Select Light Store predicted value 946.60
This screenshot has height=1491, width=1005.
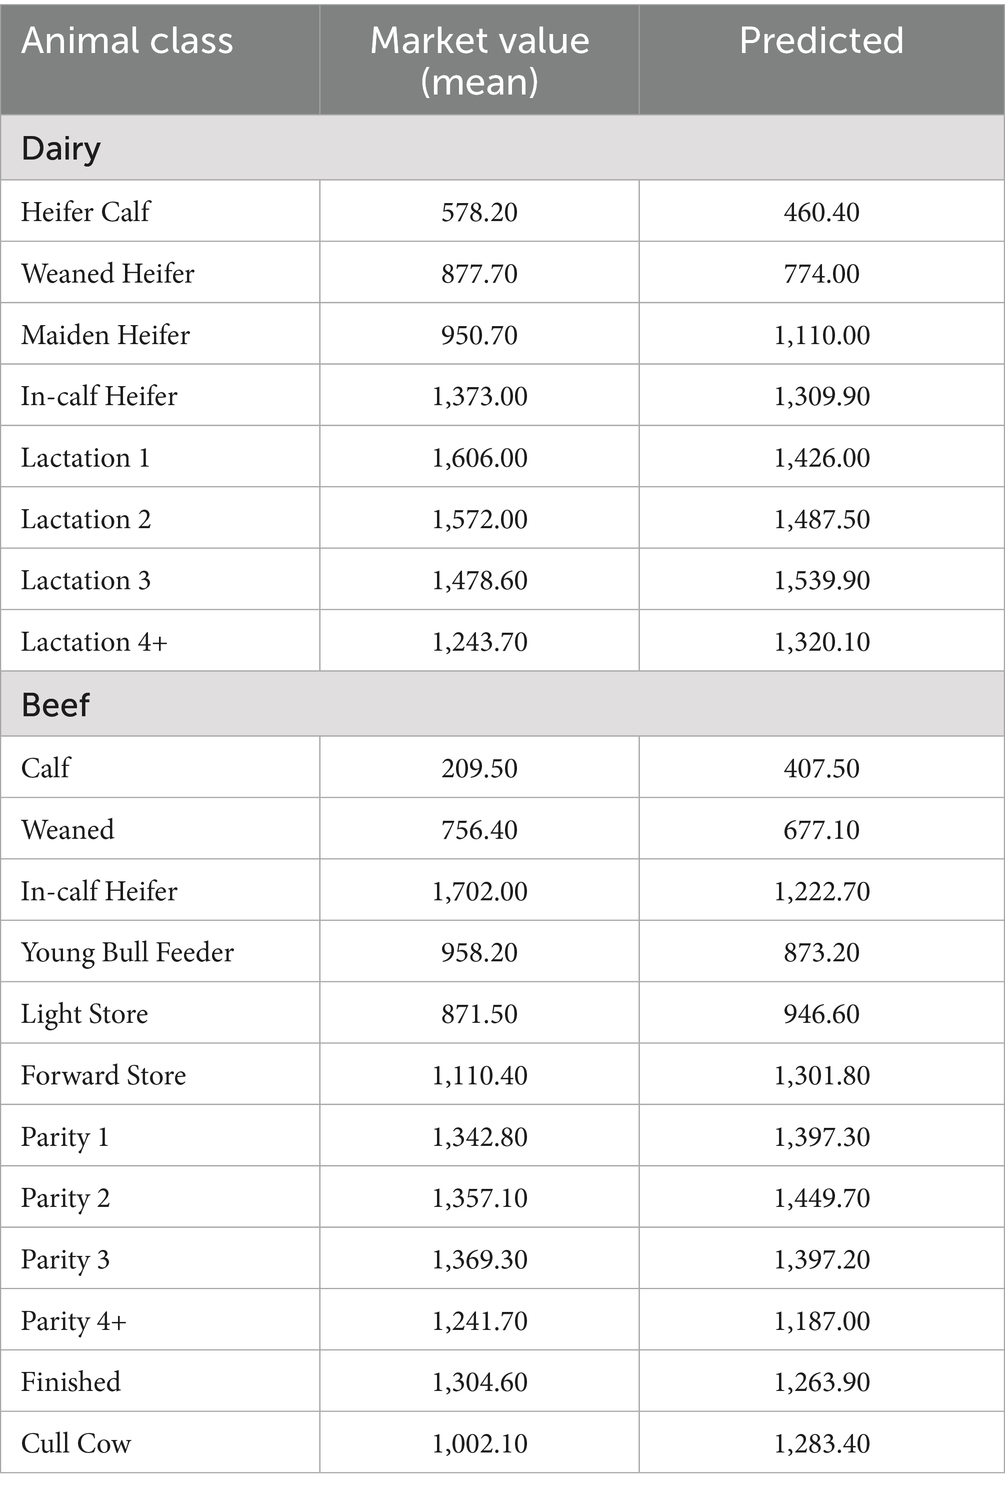(x=821, y=1014)
